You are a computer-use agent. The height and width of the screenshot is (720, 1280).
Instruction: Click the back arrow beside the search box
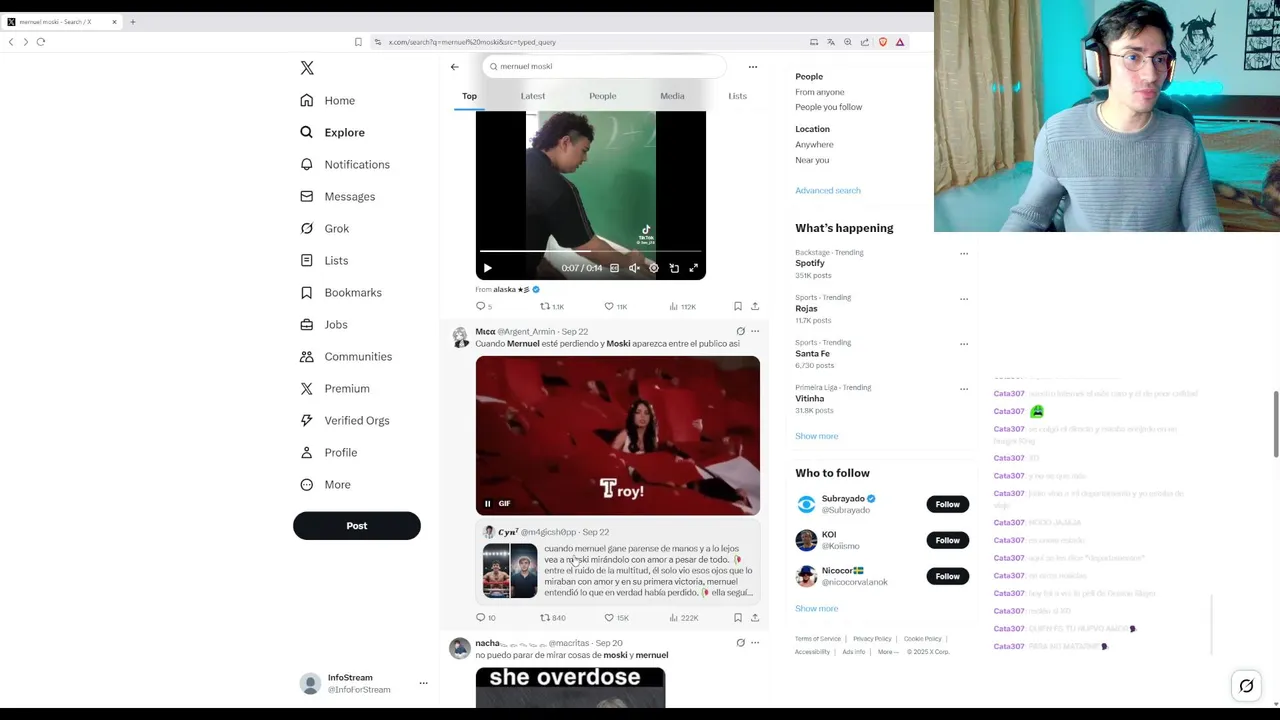point(454,67)
